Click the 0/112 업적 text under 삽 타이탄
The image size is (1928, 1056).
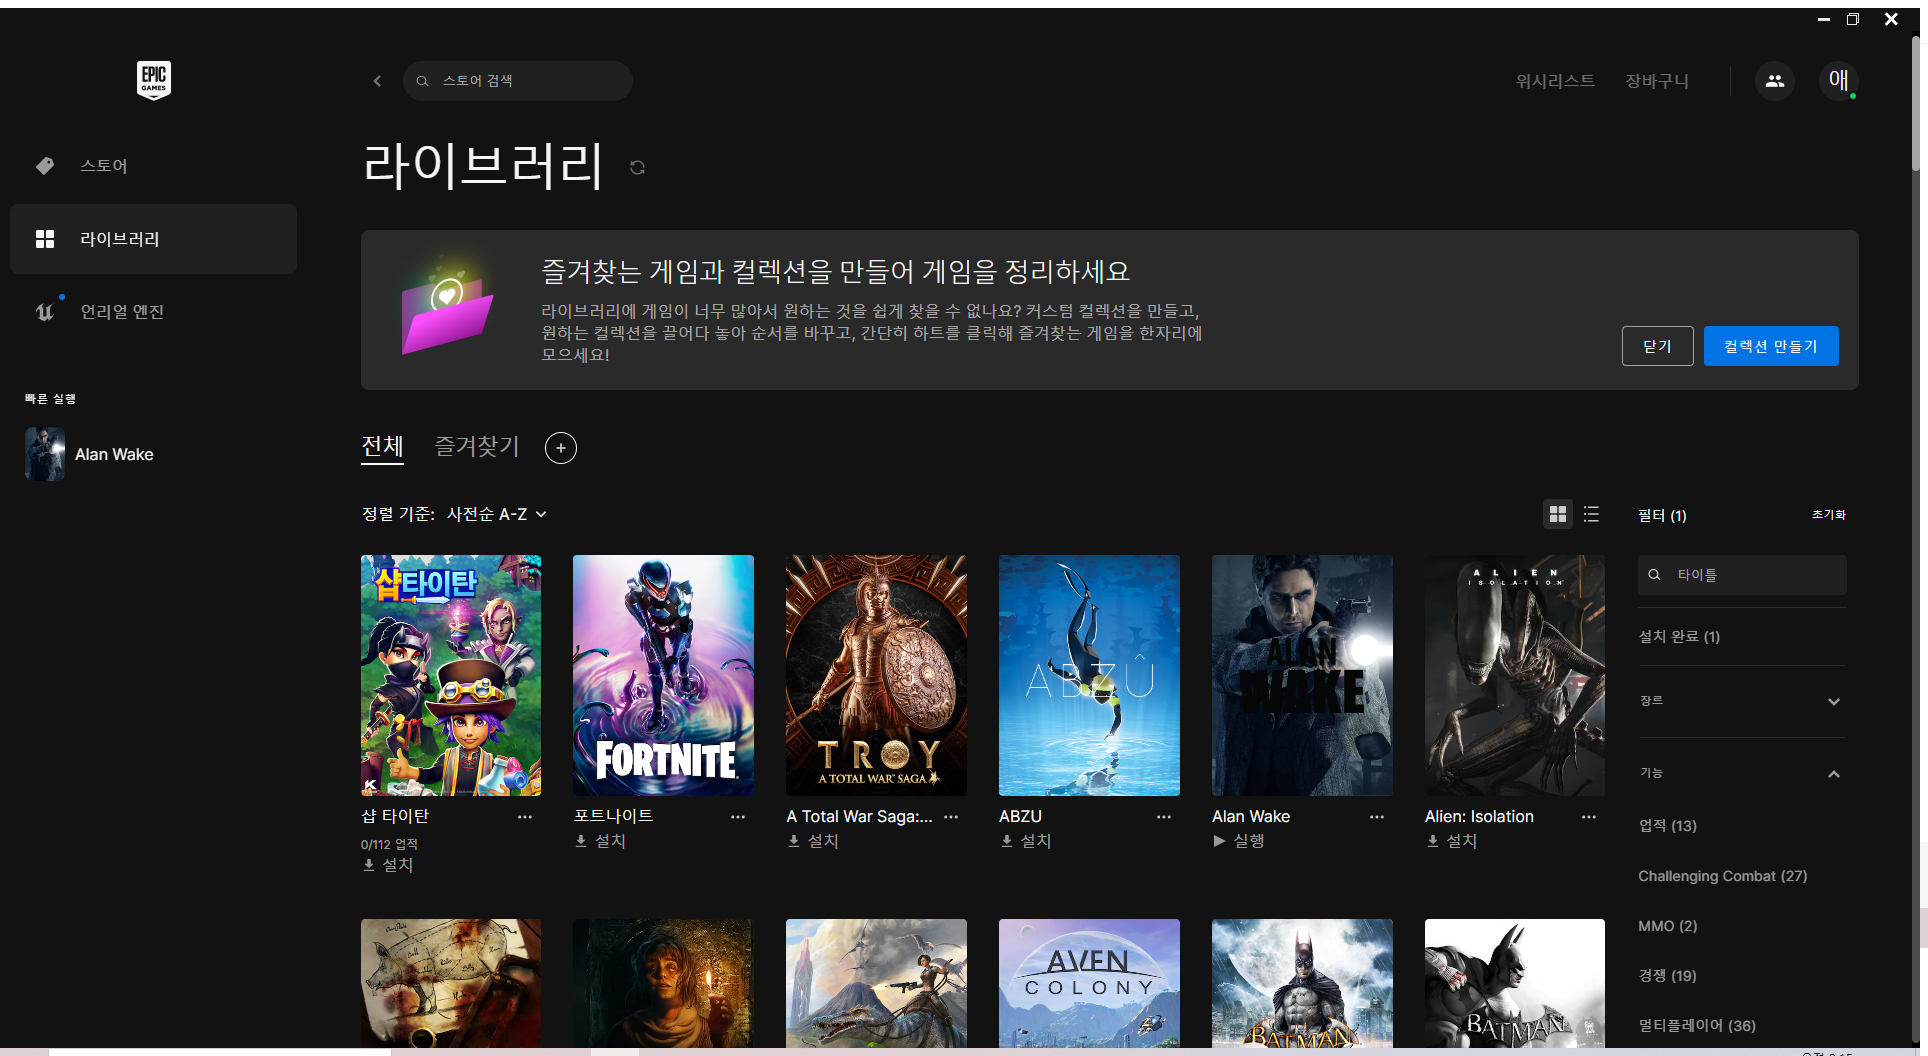389,845
